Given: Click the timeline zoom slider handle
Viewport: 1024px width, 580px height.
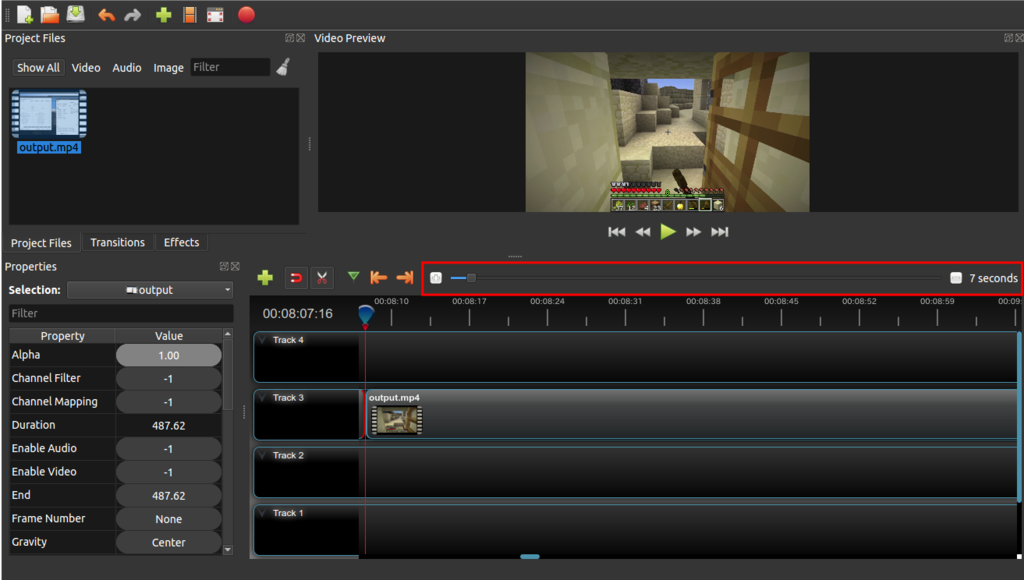Looking at the screenshot, I should 471,278.
